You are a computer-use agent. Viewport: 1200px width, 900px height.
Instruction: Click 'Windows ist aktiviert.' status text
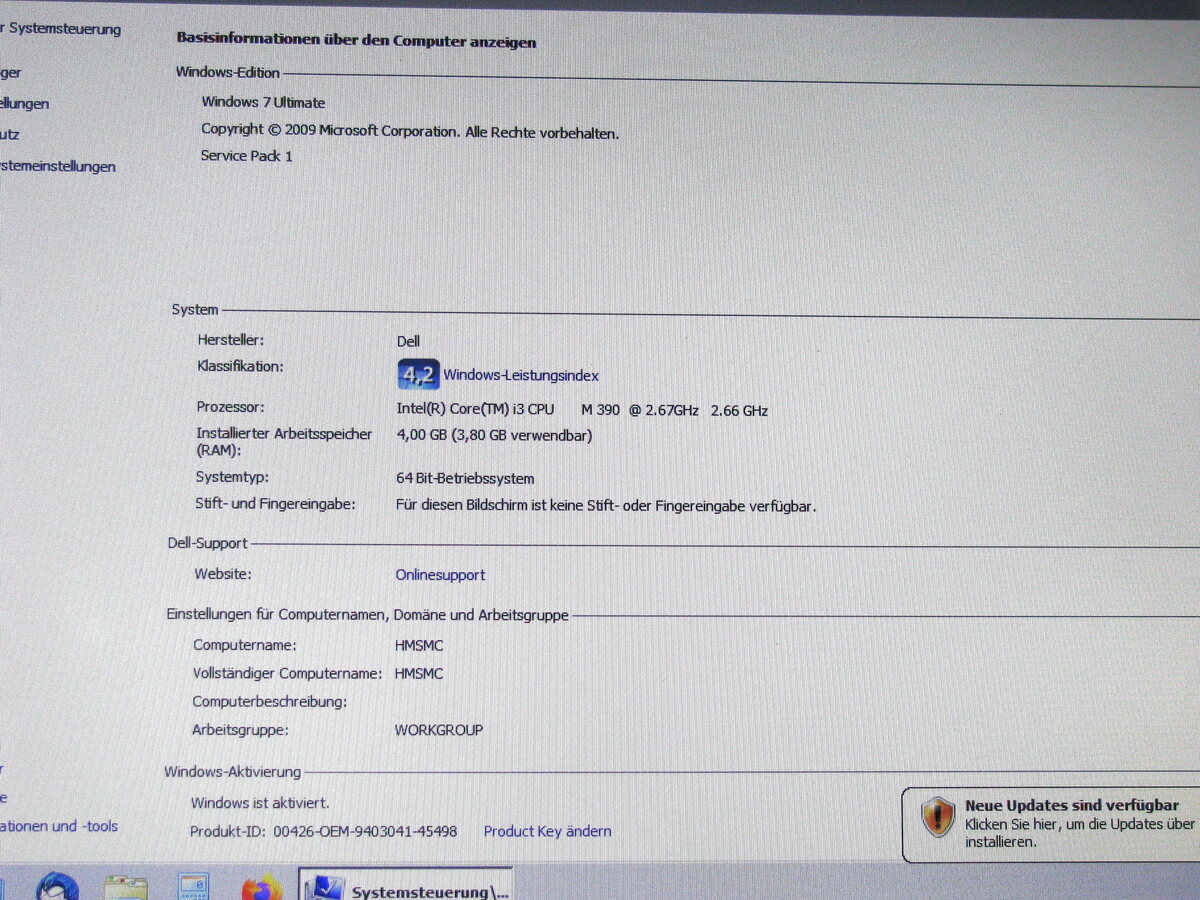tap(260, 803)
